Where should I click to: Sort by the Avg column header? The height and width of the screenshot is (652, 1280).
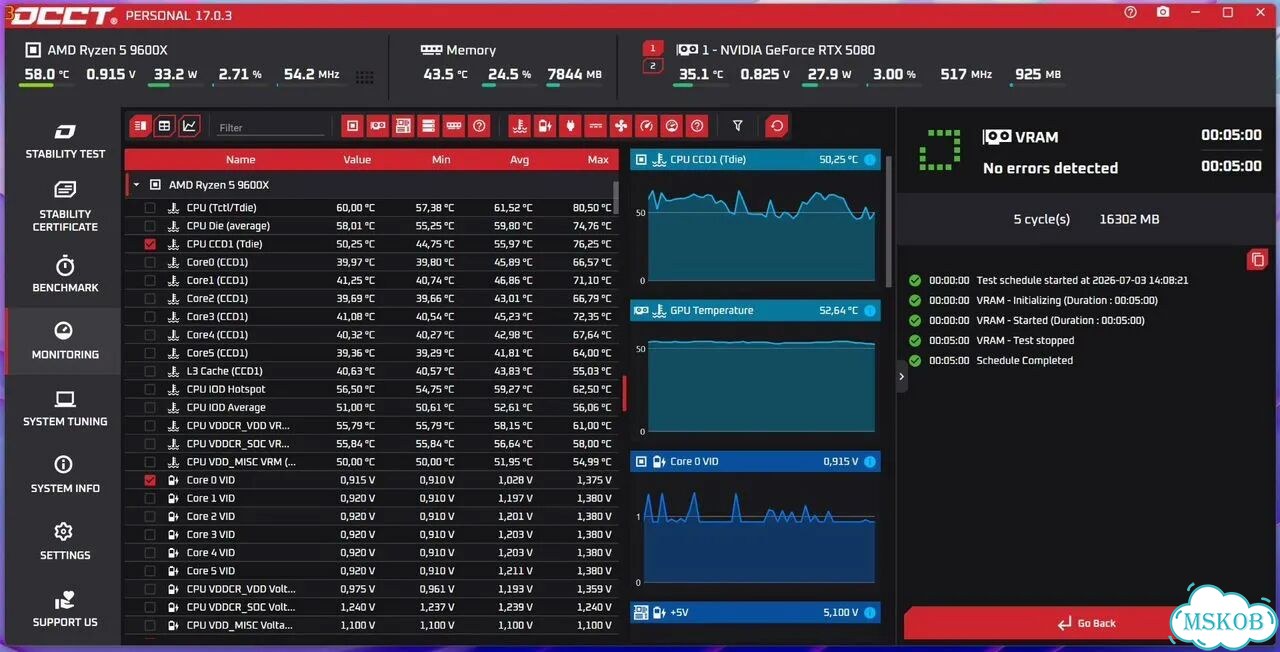[x=519, y=160]
